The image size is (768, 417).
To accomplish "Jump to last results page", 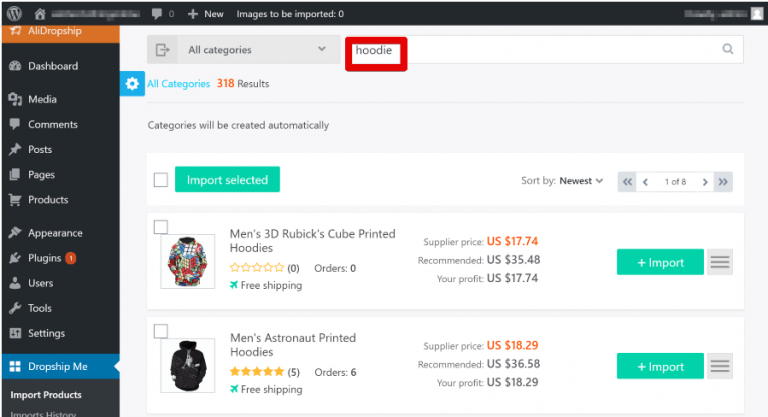I will pos(723,182).
